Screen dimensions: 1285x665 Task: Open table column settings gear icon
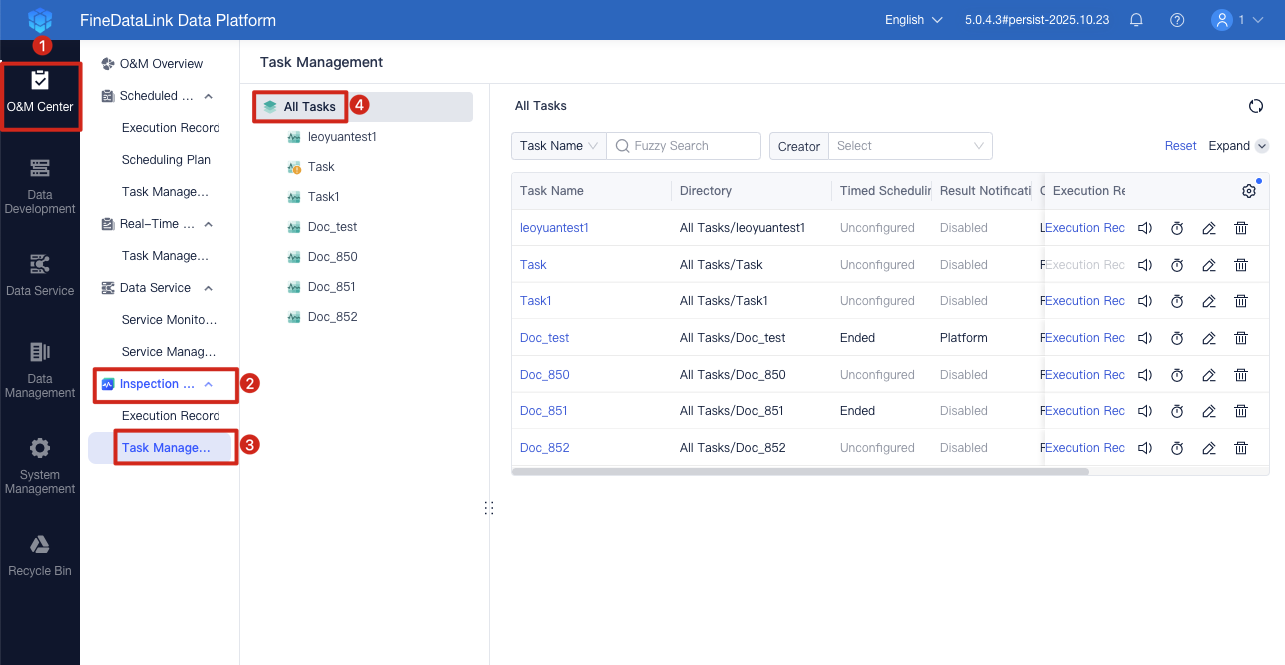tap(1249, 191)
